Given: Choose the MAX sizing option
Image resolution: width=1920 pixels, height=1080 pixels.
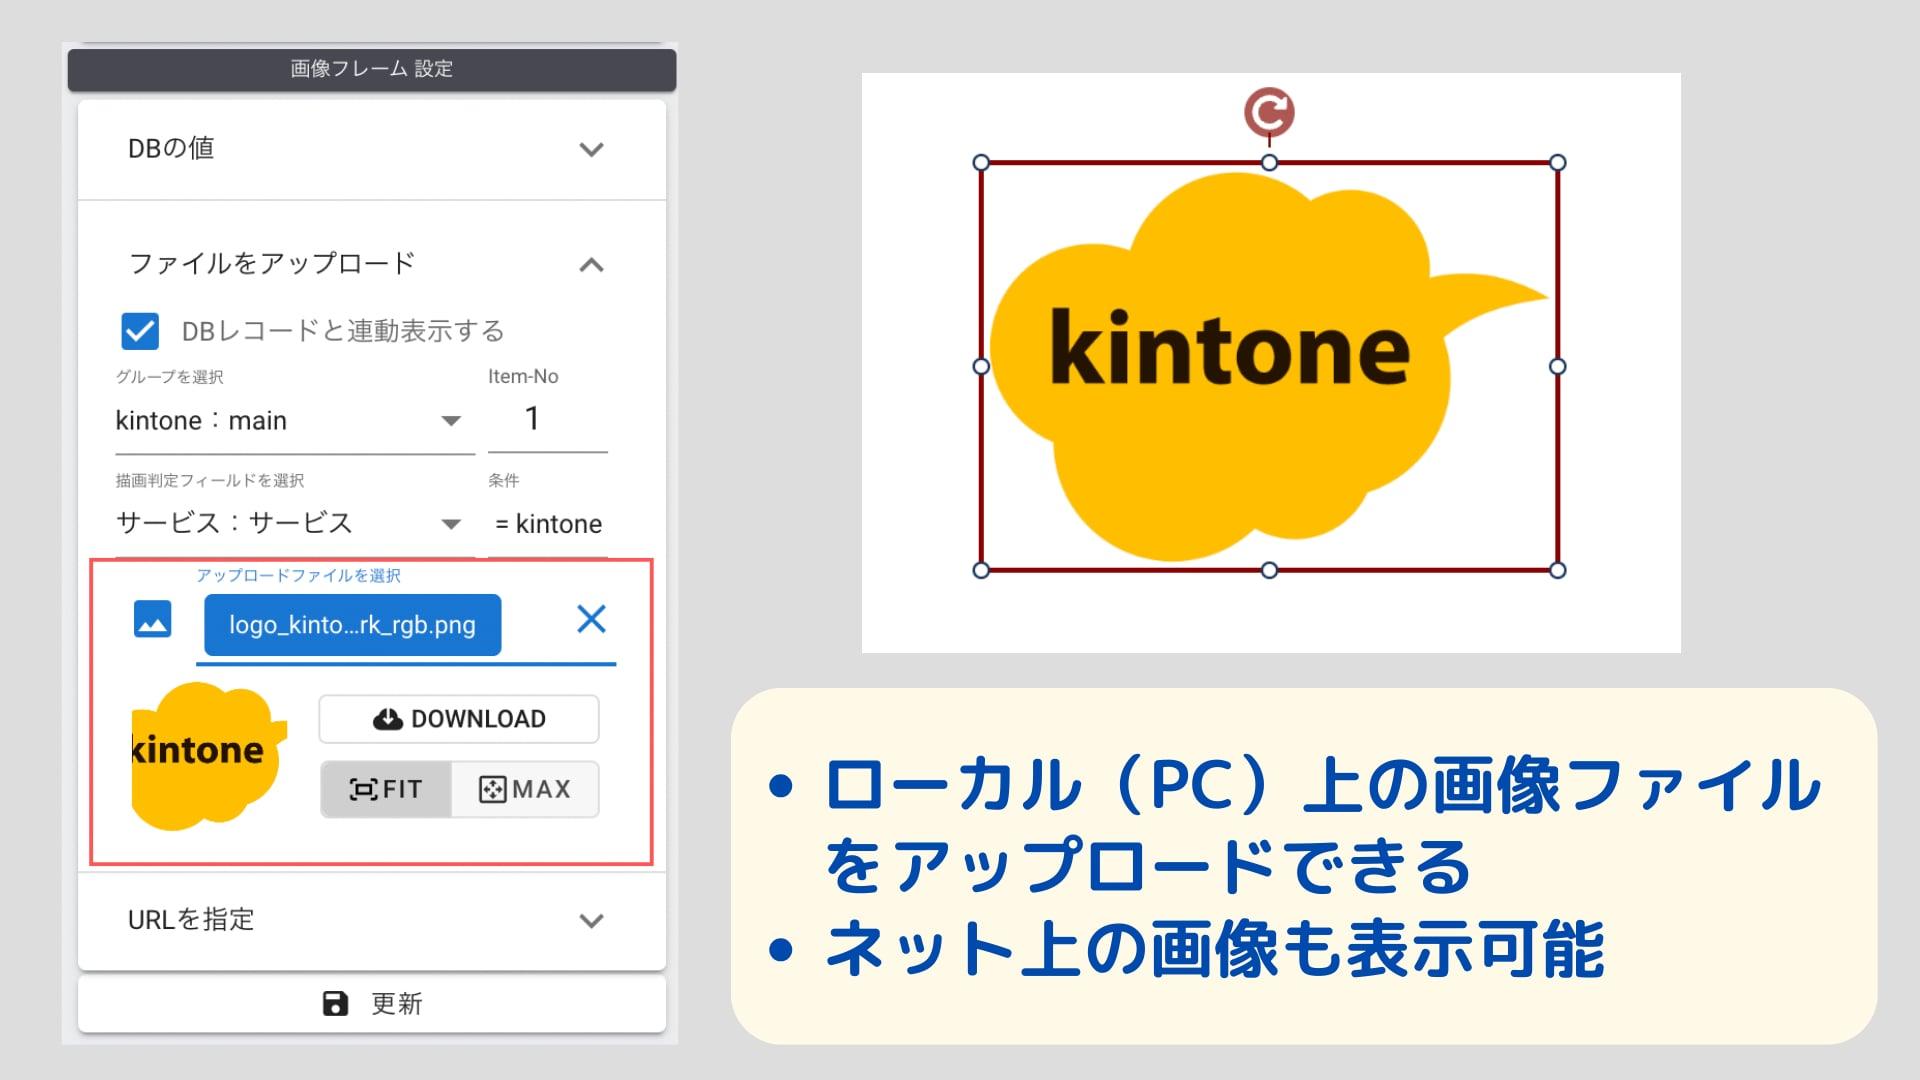Looking at the screenshot, I should 525,789.
